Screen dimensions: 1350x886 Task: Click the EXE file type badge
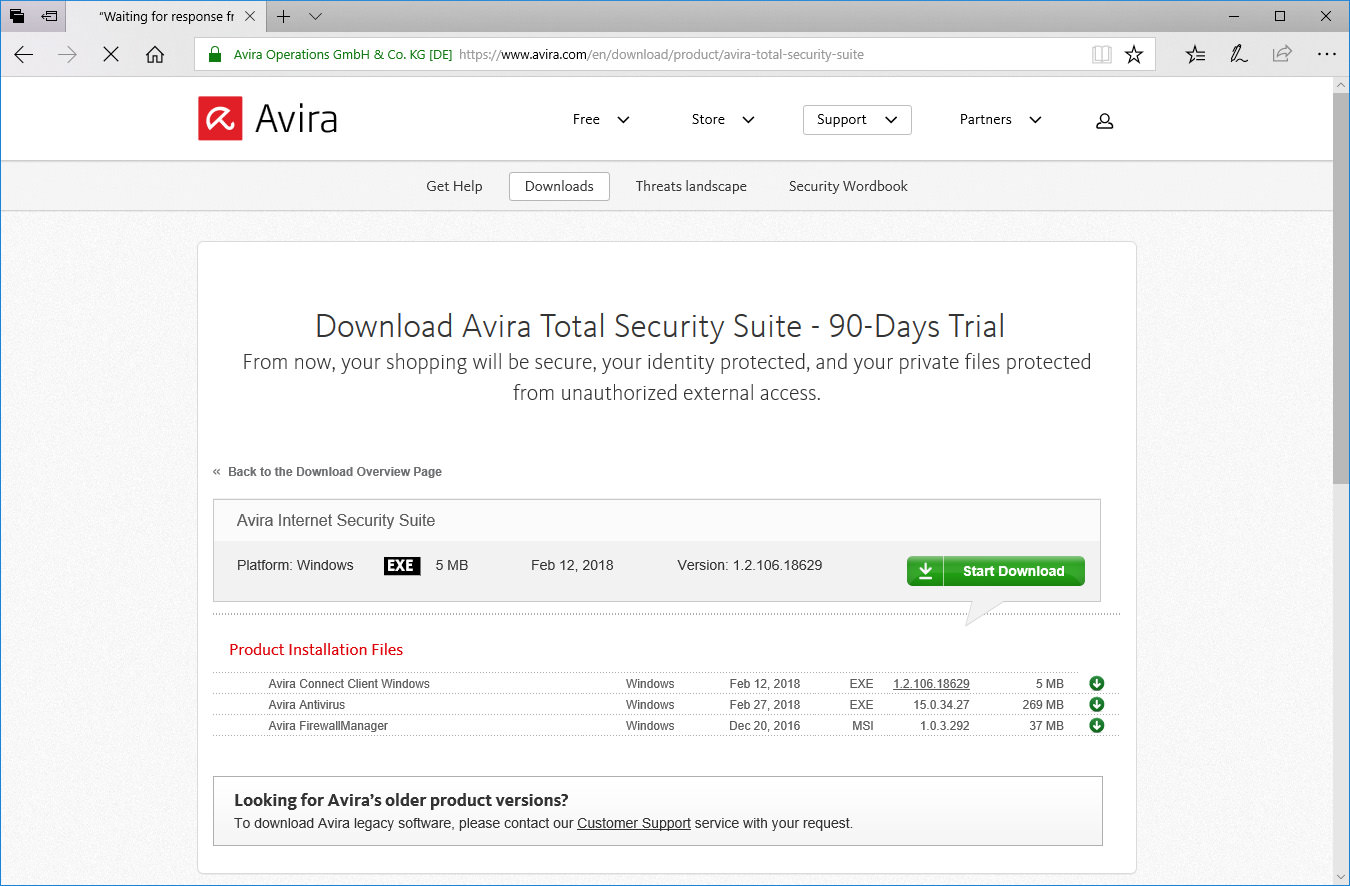[402, 566]
